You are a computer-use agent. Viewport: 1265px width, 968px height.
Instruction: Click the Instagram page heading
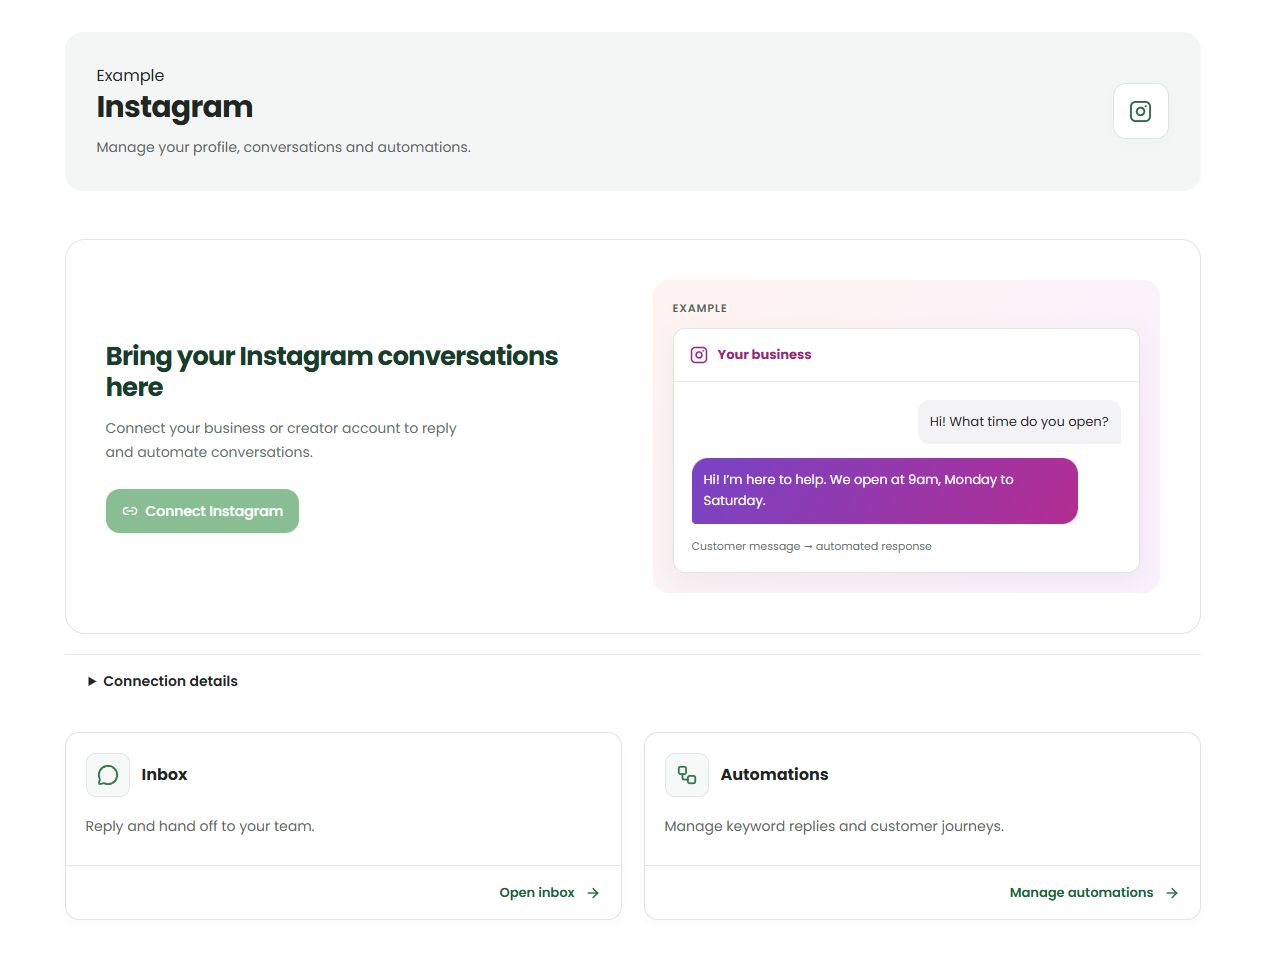point(175,108)
